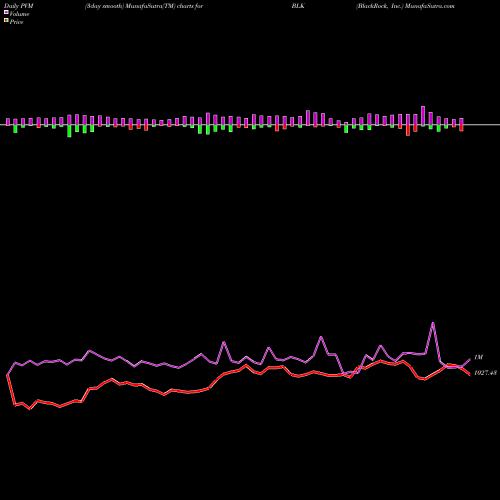
Task: Click the tallest purple bar in the histogram
Action: coord(423,116)
